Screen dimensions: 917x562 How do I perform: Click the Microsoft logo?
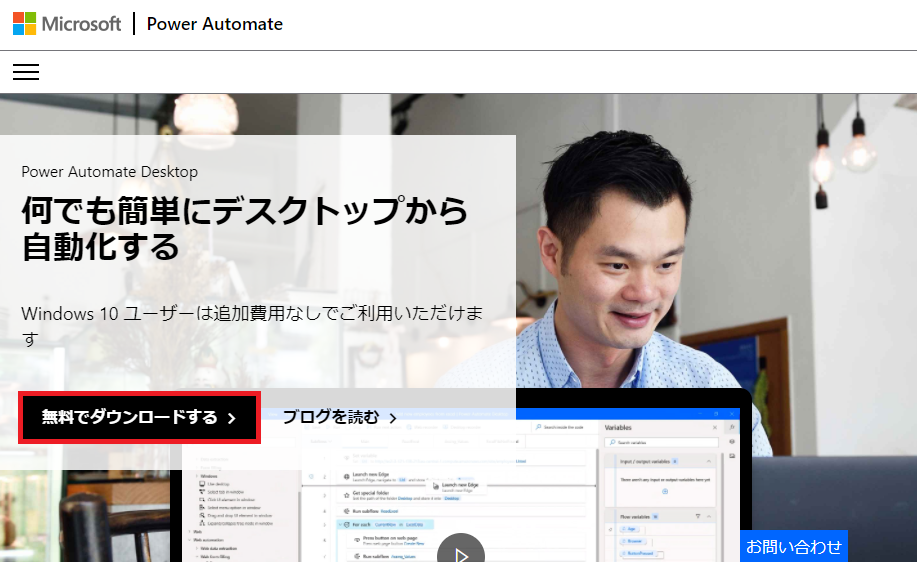67,24
